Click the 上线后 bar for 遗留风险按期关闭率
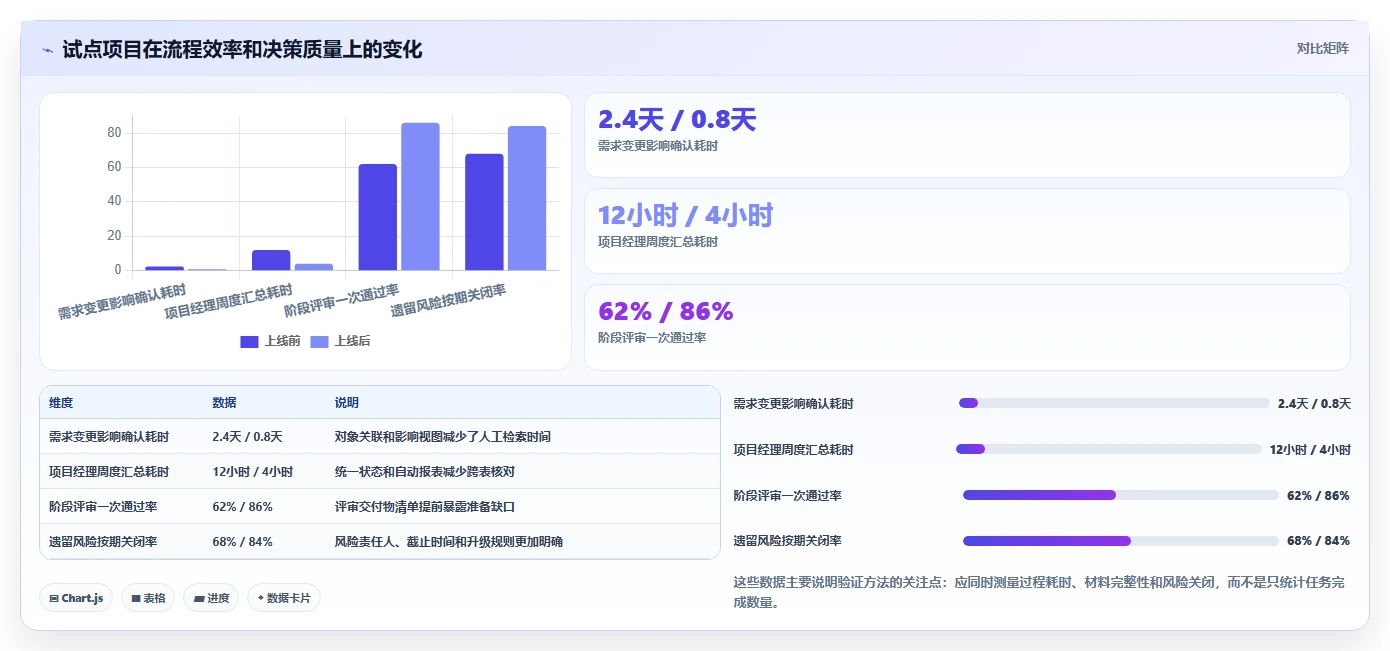The image size is (1390, 651). point(527,198)
